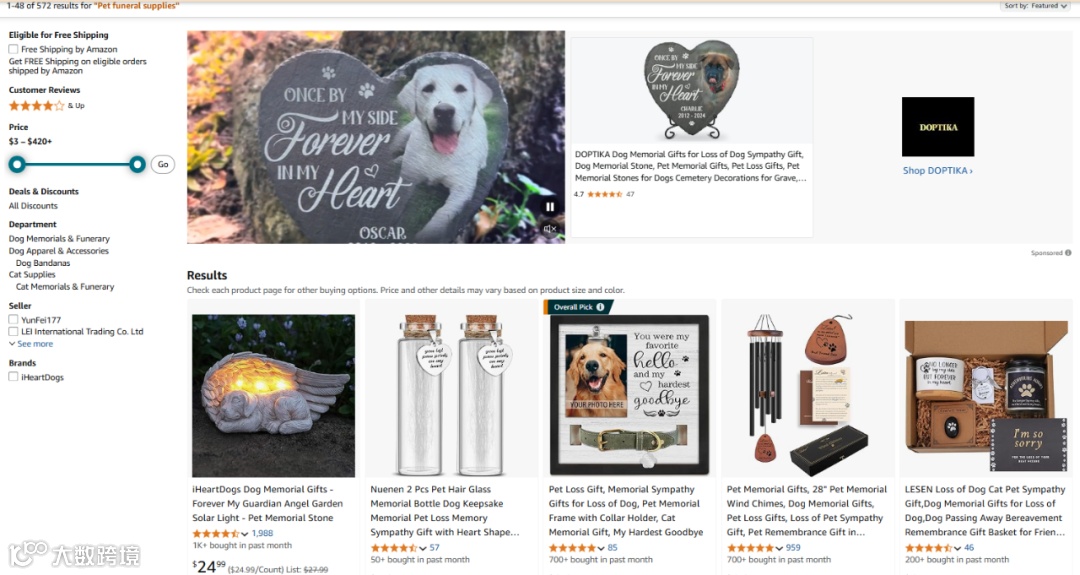Select Cat Memorials & Funerary department
This screenshot has width=1080, height=575.
65,286
